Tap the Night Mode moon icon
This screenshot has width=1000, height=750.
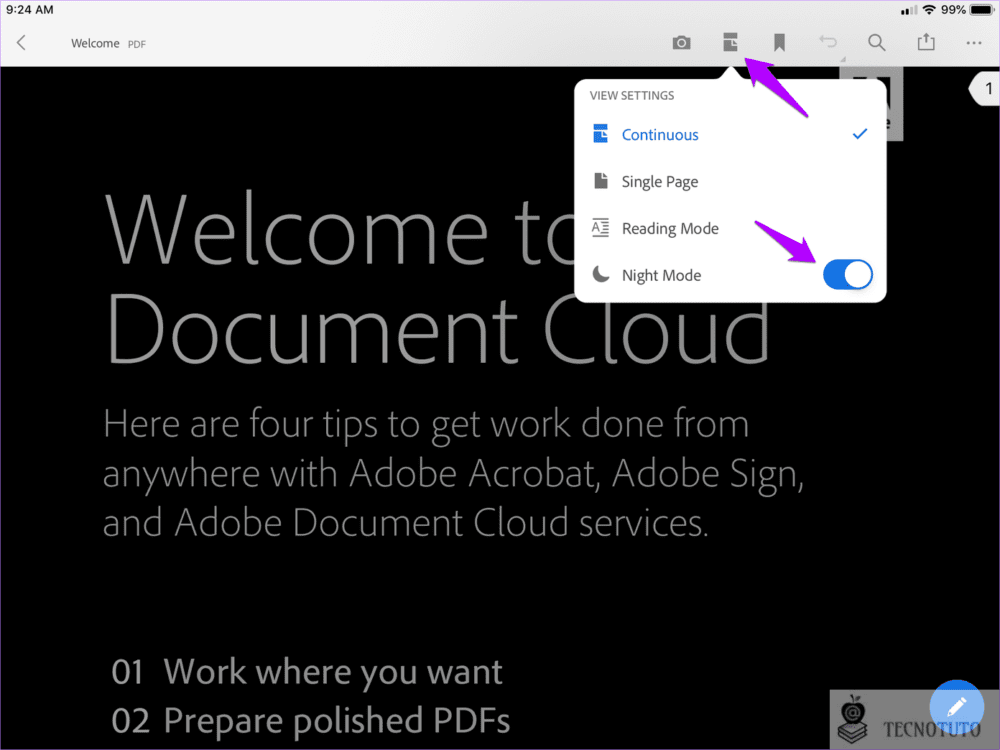[x=600, y=274]
